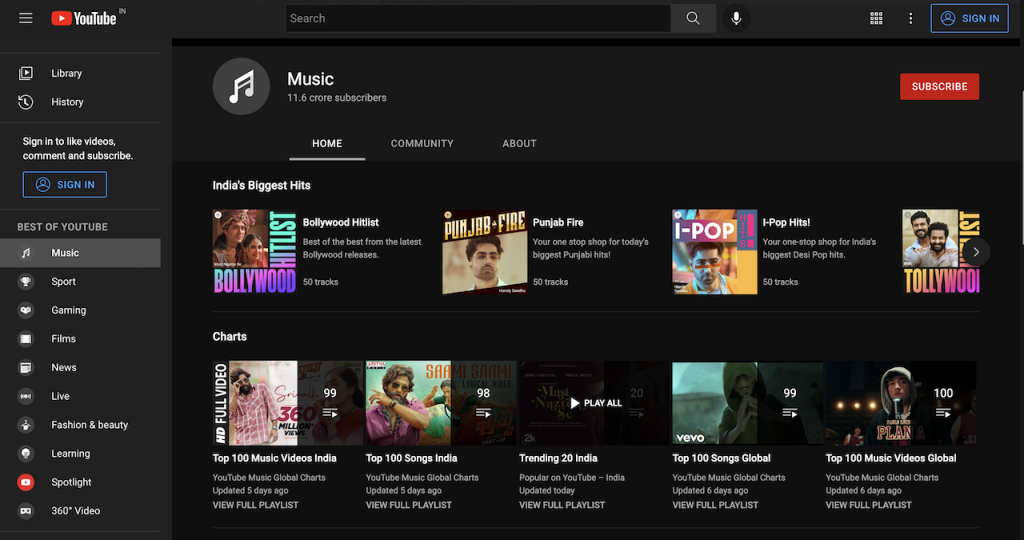This screenshot has height=540, width=1024.
Task: View full playlist for Top 100 Music Videos Global
Action: pyautogui.click(x=869, y=505)
